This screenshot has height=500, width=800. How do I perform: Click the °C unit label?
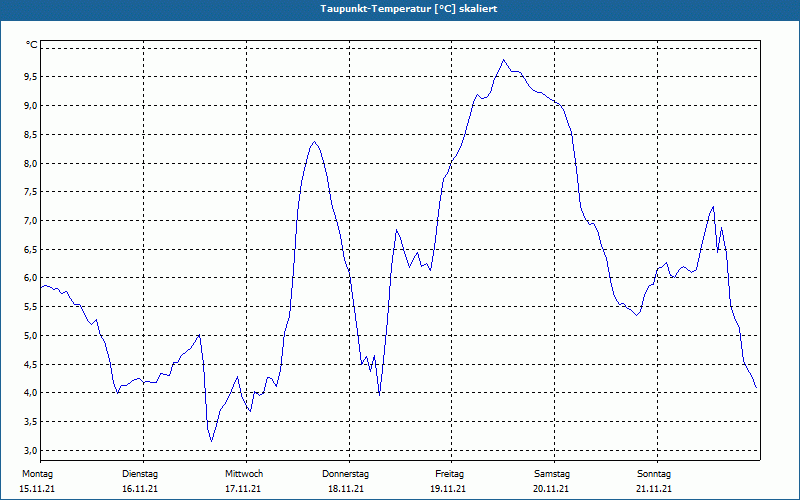(x=32, y=45)
